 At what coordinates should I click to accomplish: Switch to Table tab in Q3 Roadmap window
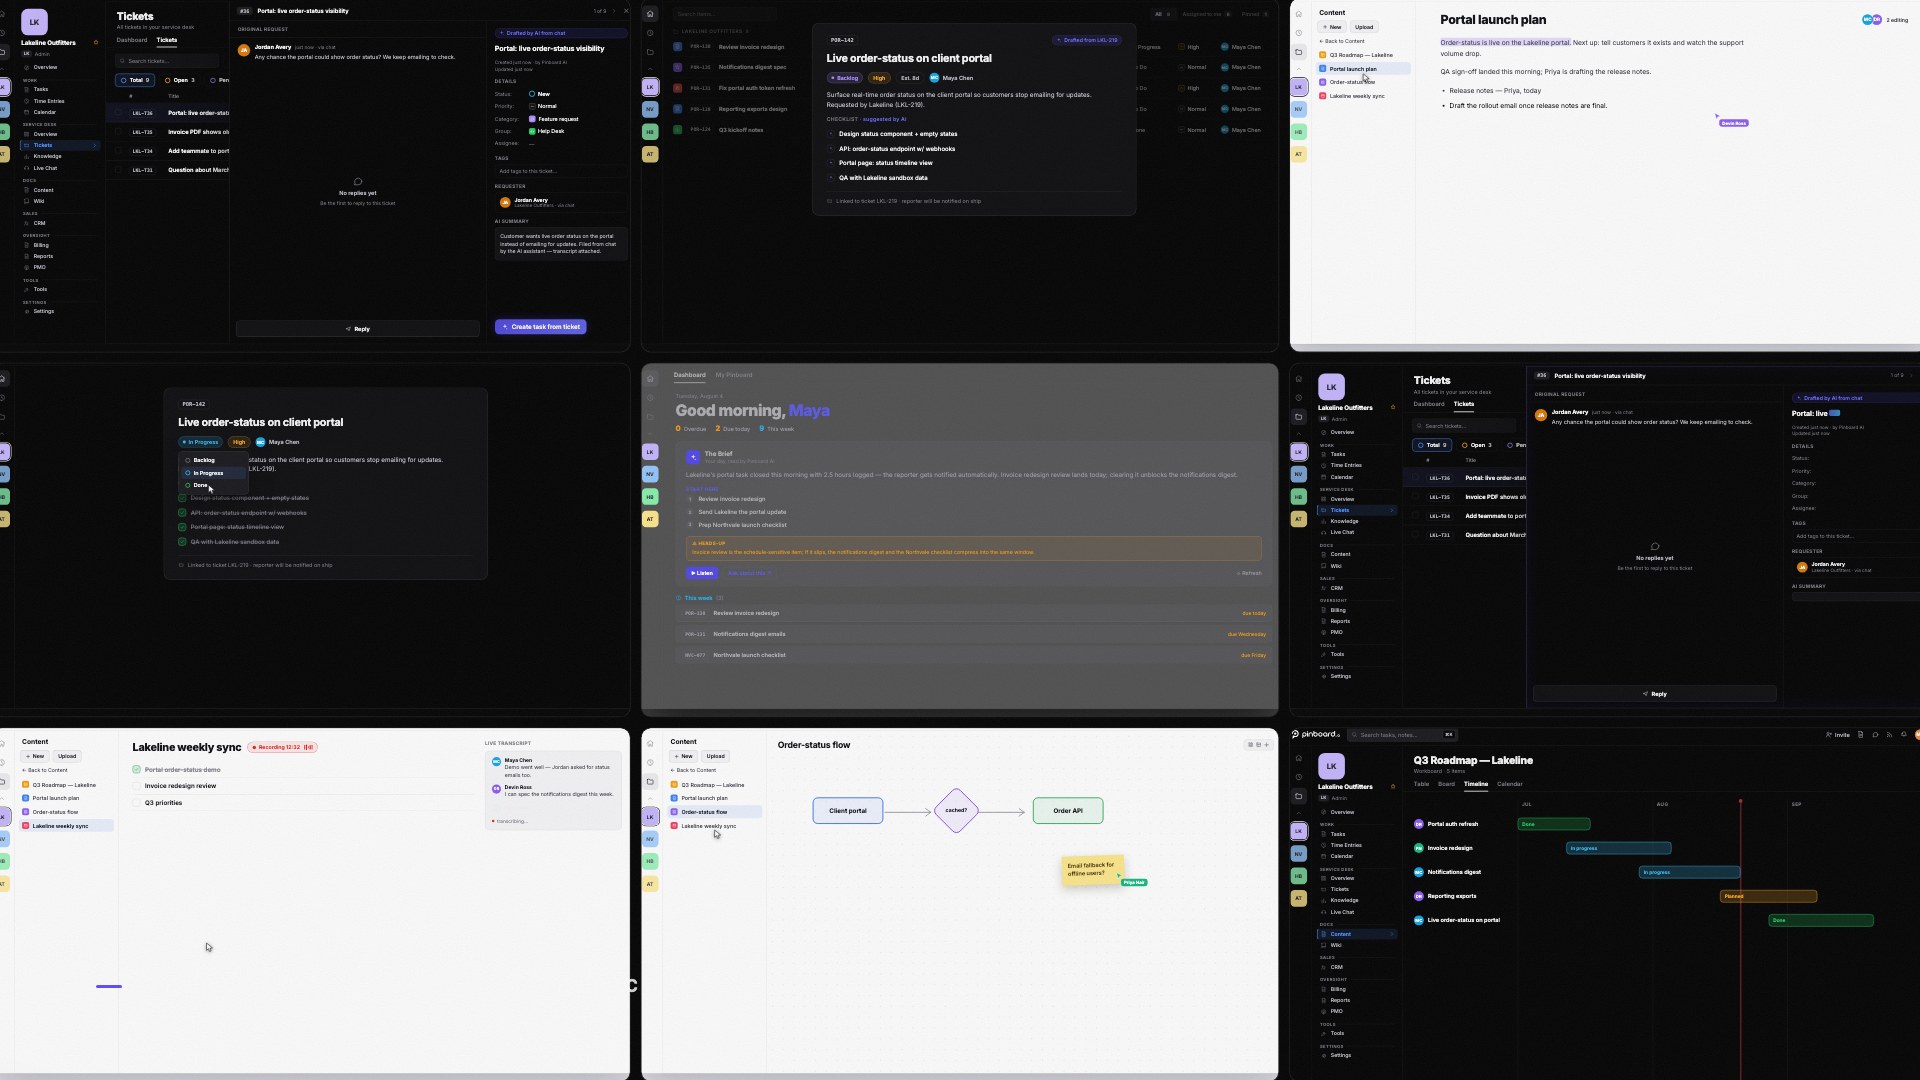coord(1421,784)
